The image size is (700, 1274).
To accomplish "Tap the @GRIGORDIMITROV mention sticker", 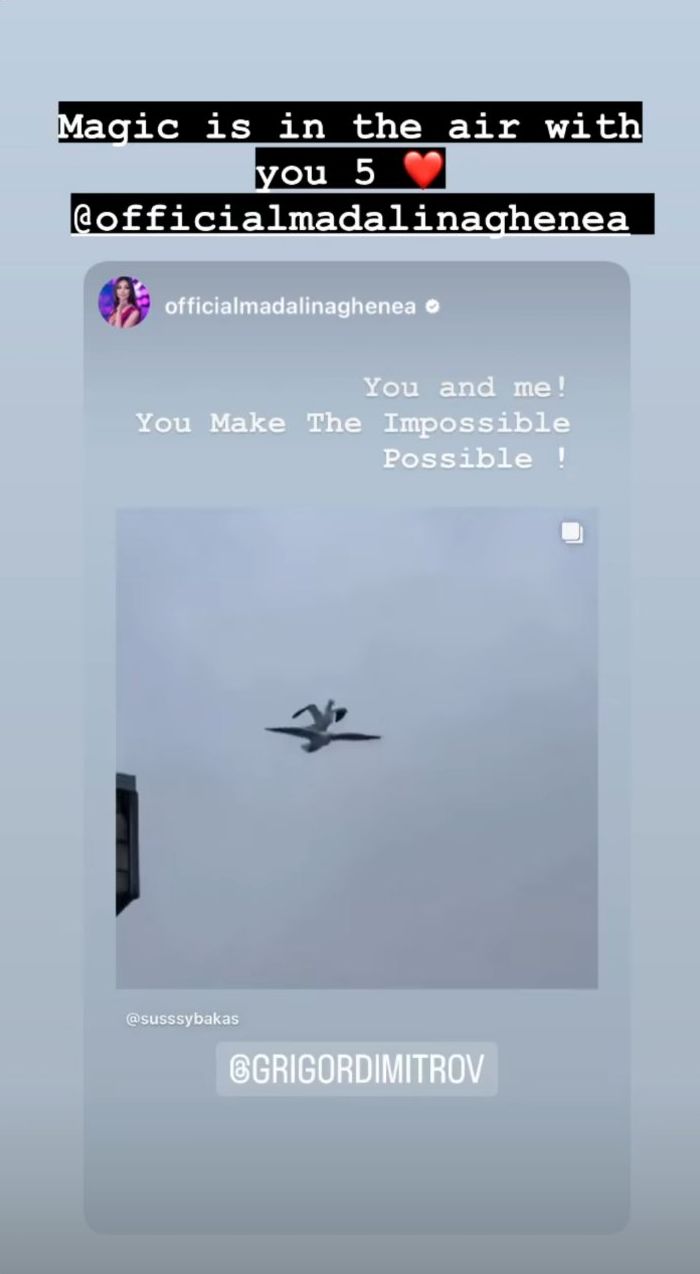I will click(357, 1070).
